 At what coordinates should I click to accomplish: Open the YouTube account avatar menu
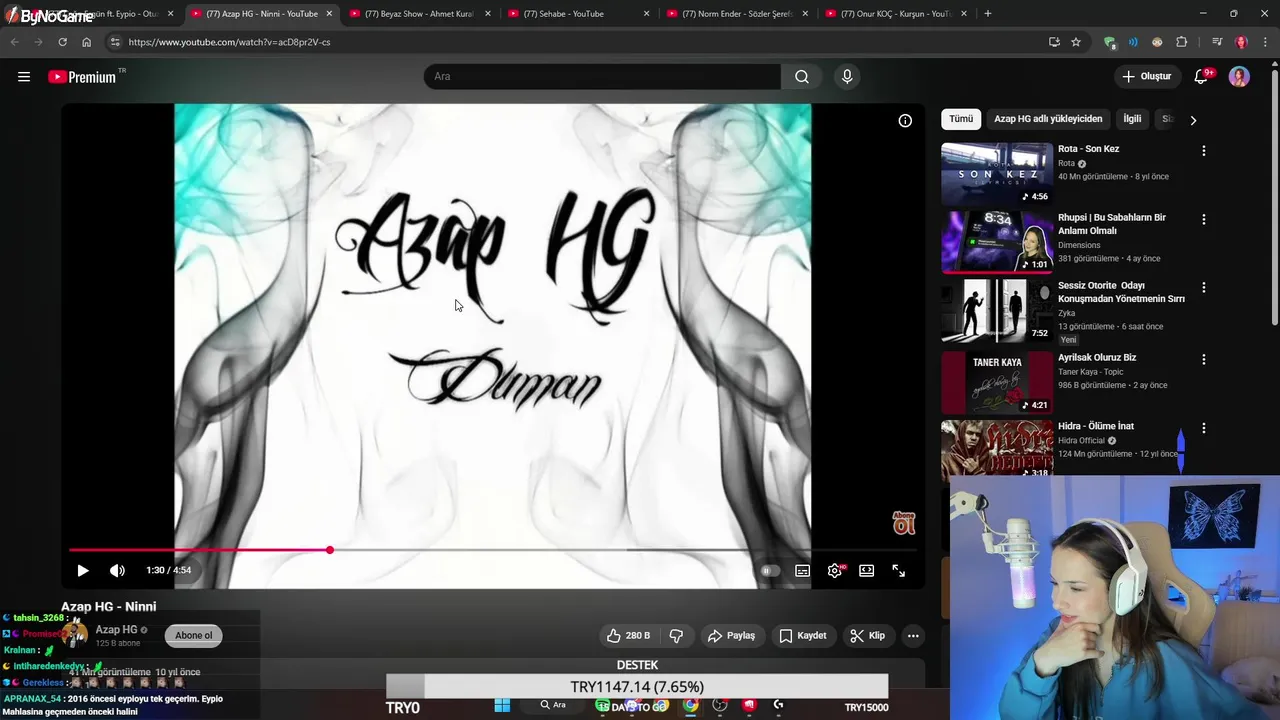[1239, 77]
